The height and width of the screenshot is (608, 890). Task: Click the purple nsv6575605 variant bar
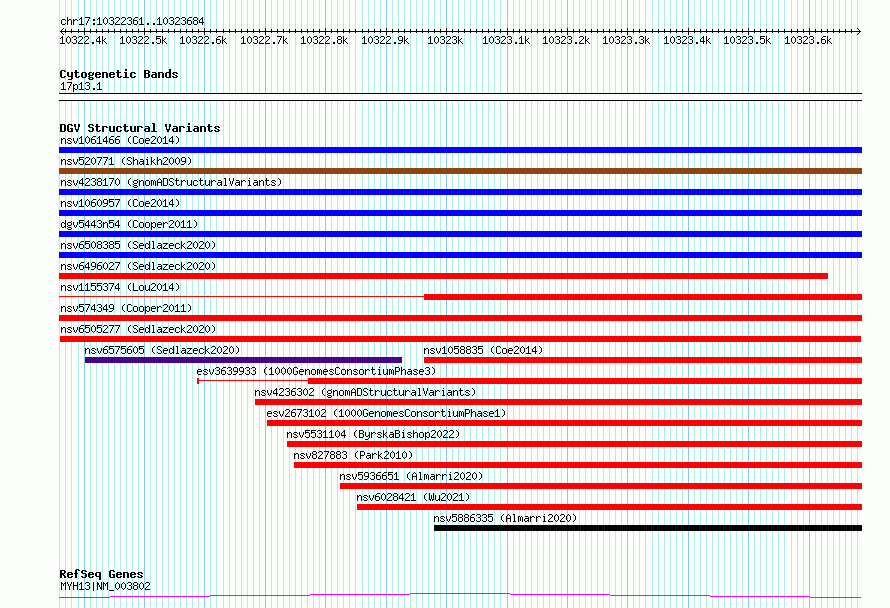pos(244,360)
